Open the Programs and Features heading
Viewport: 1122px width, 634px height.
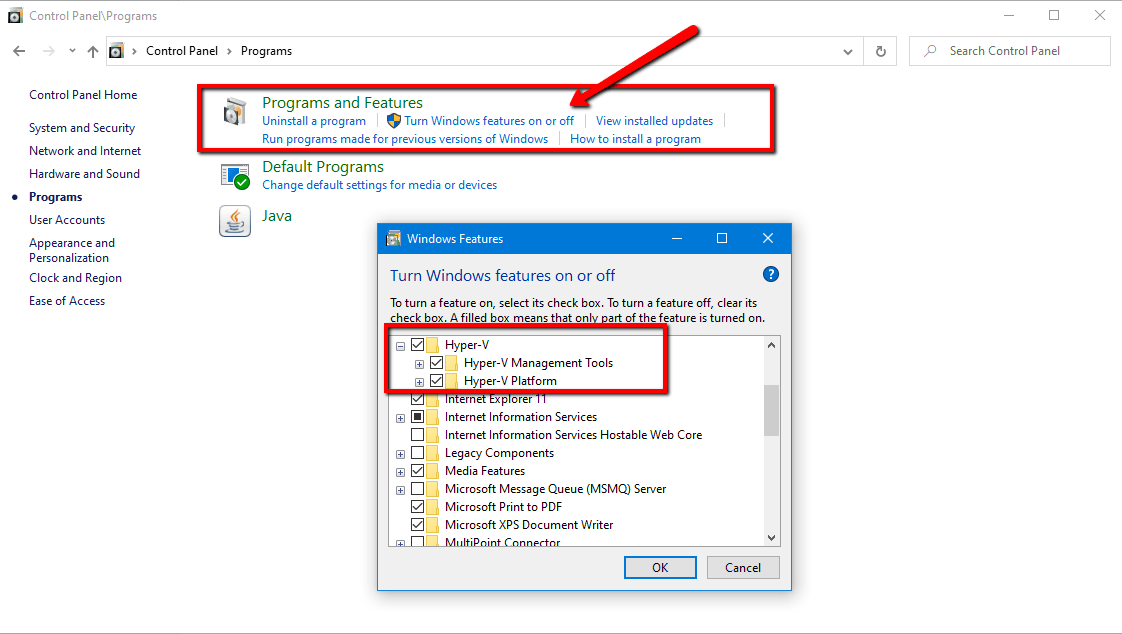342,102
